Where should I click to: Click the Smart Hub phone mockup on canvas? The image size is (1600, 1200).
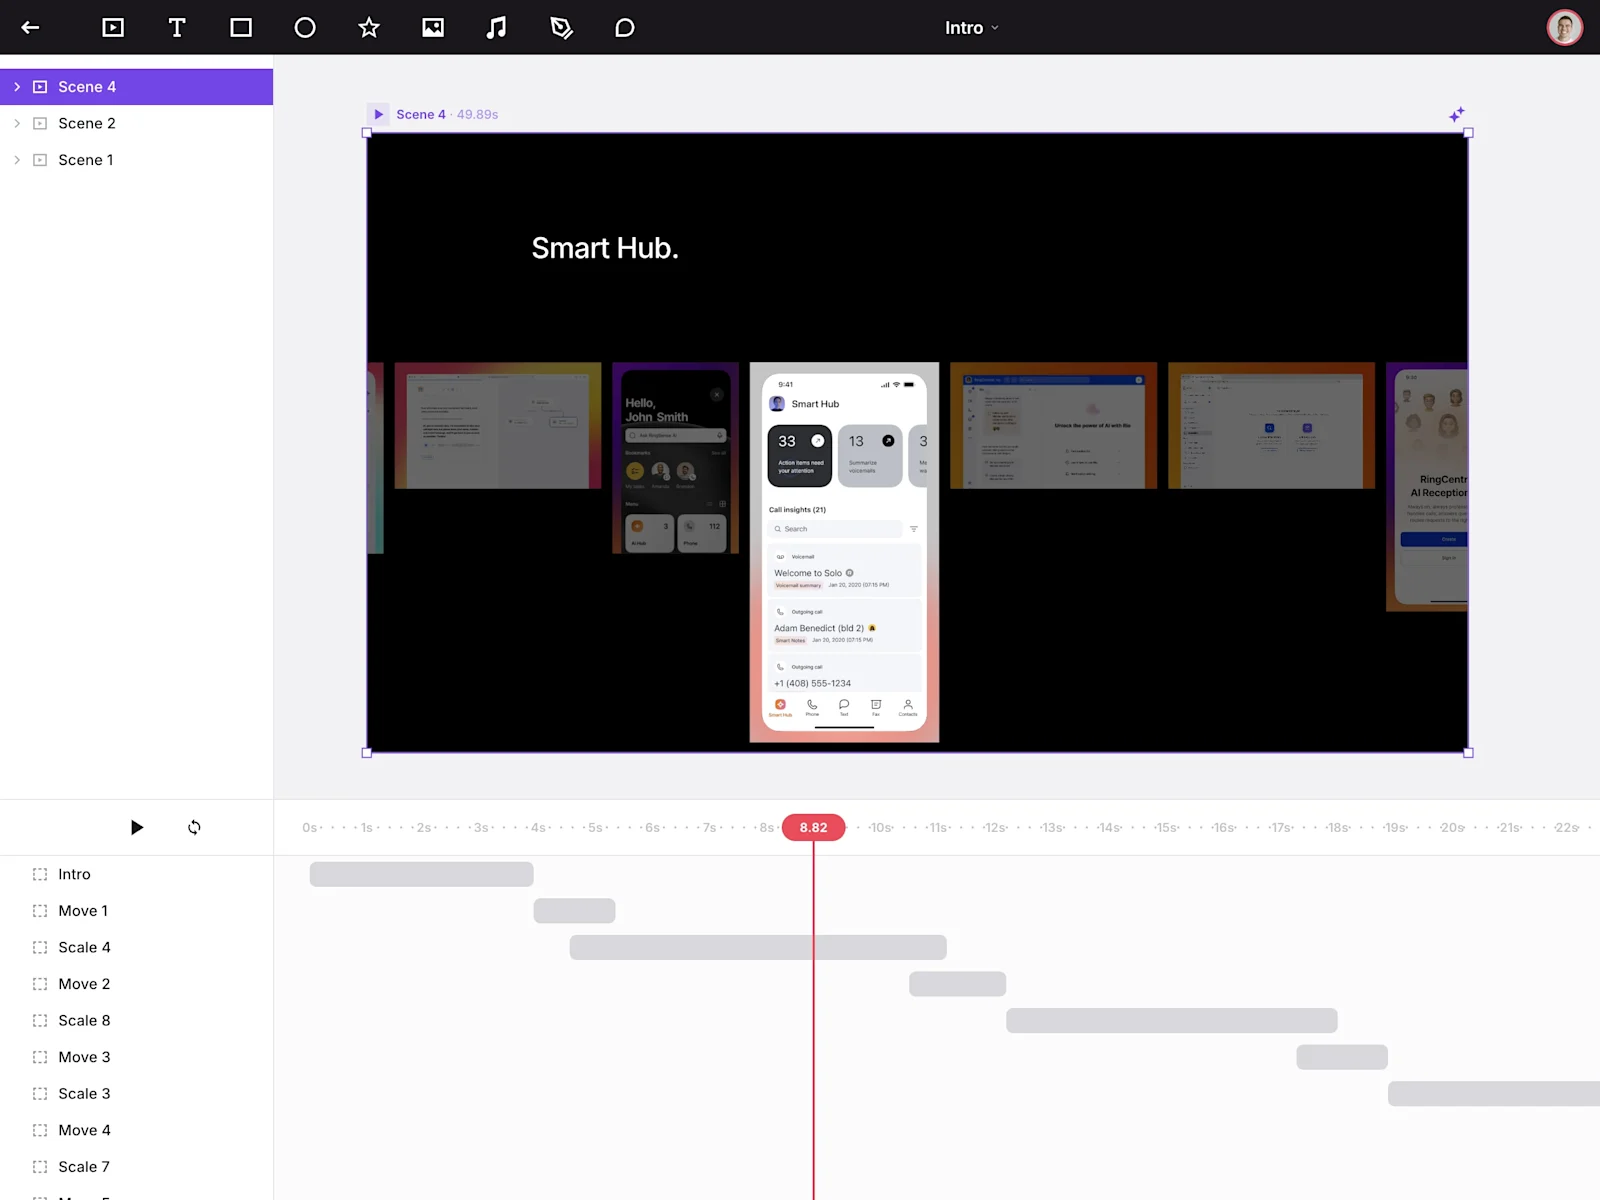pyautogui.click(x=844, y=552)
